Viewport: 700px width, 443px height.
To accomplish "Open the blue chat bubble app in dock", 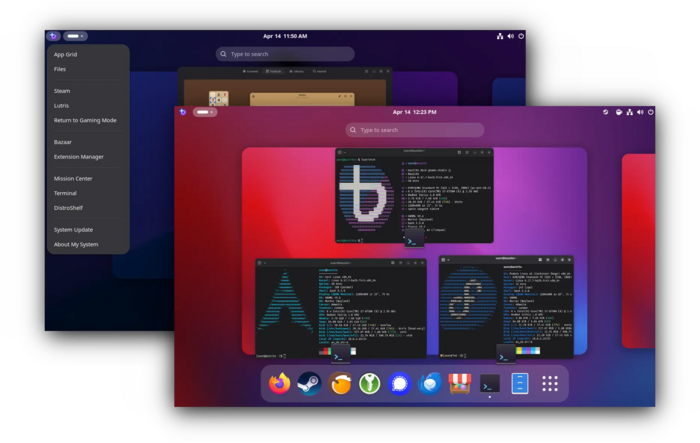I will (400, 384).
